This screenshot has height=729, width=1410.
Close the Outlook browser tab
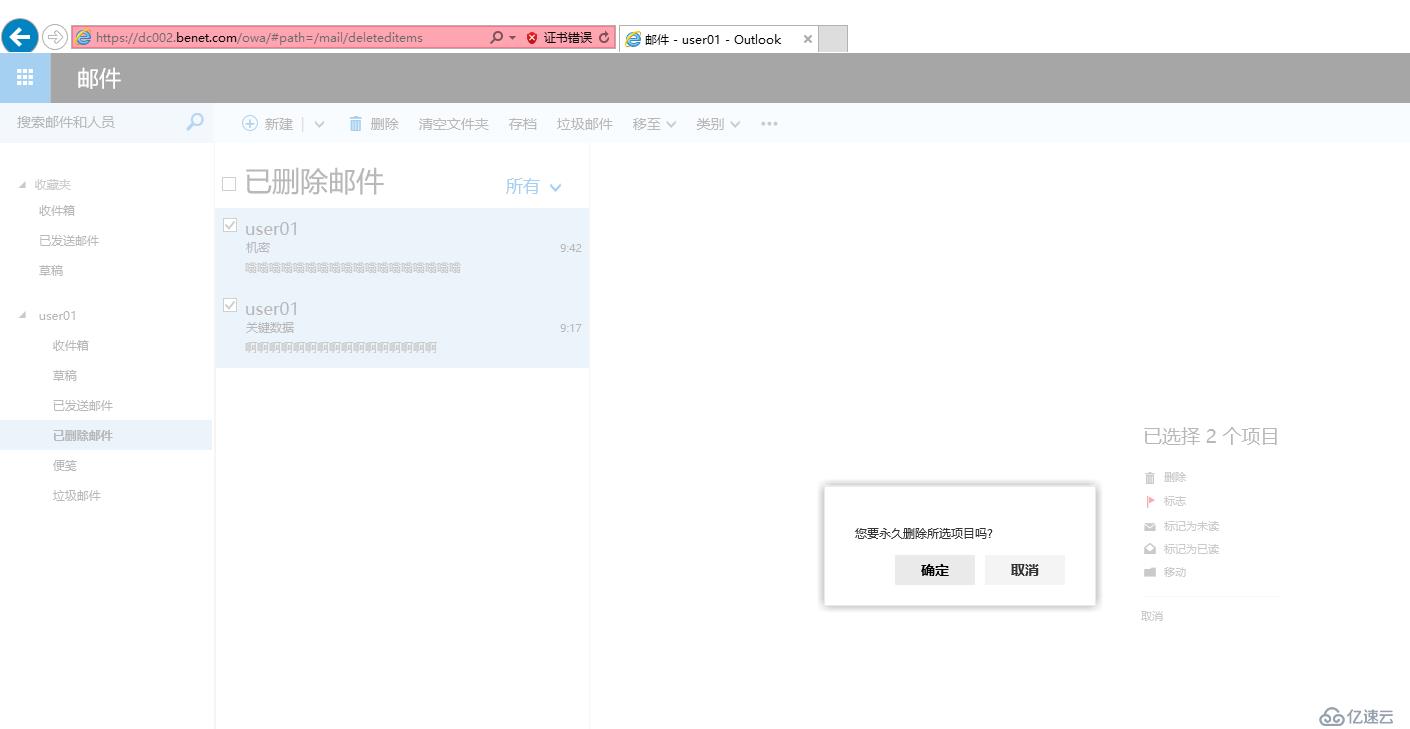tap(808, 39)
